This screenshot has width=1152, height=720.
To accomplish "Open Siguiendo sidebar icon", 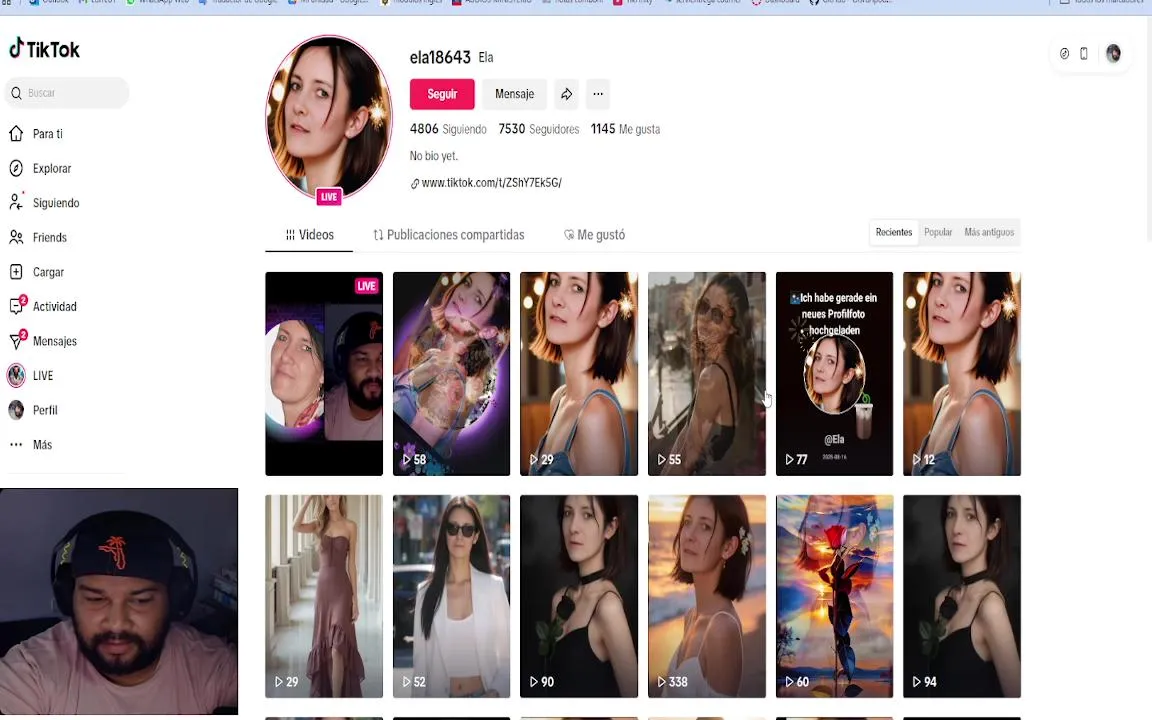I will coord(16,202).
